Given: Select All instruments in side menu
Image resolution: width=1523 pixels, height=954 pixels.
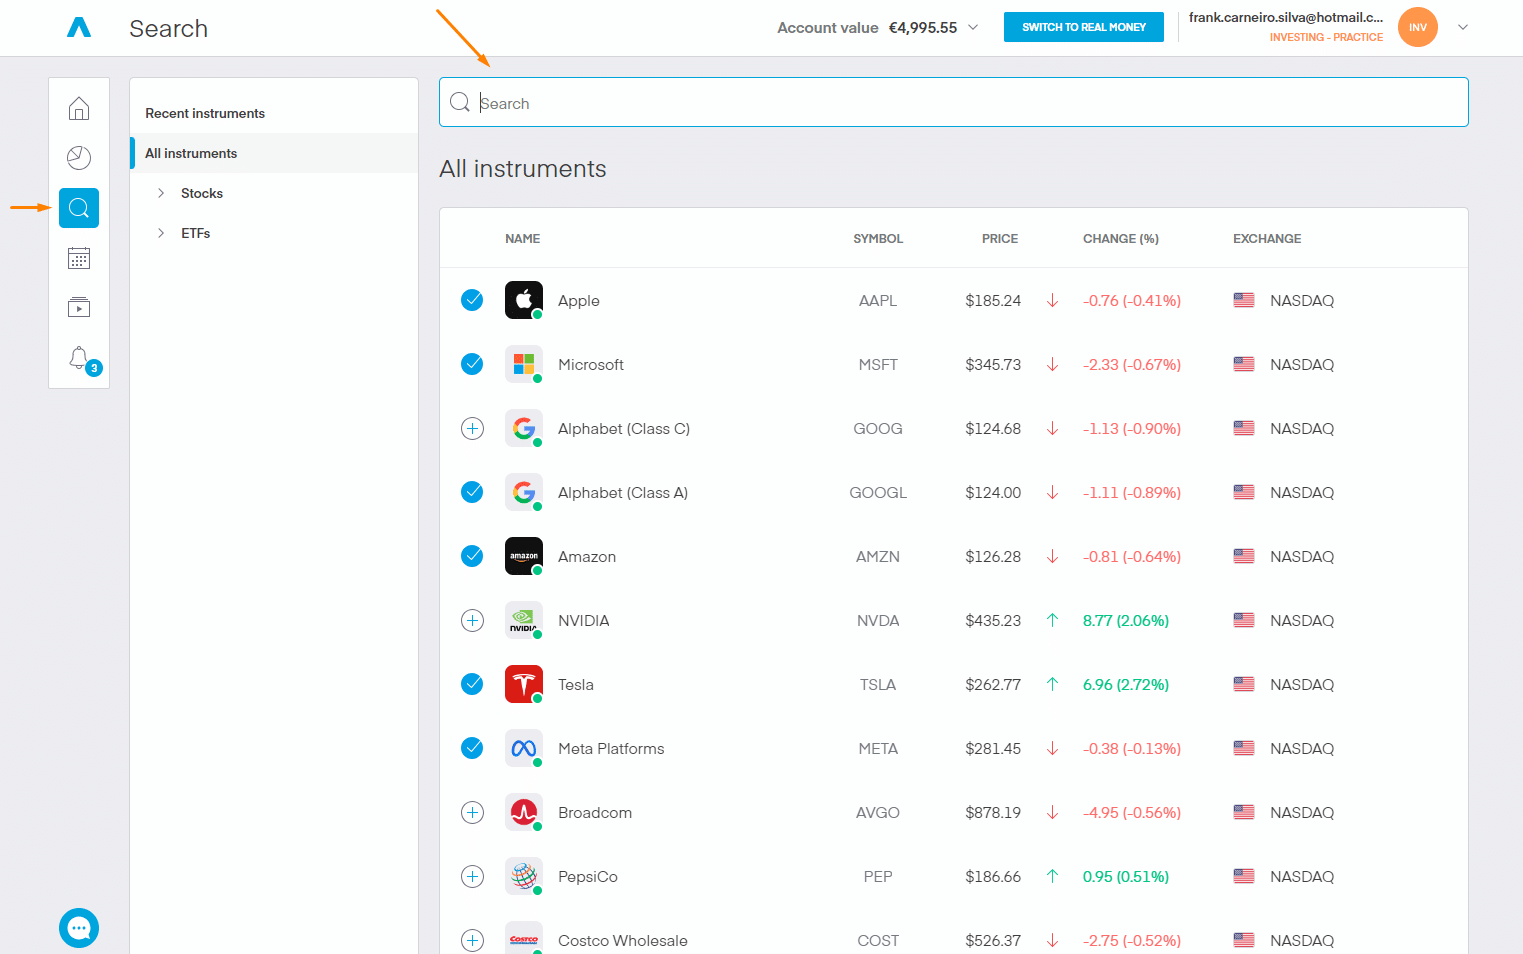Looking at the screenshot, I should point(191,153).
